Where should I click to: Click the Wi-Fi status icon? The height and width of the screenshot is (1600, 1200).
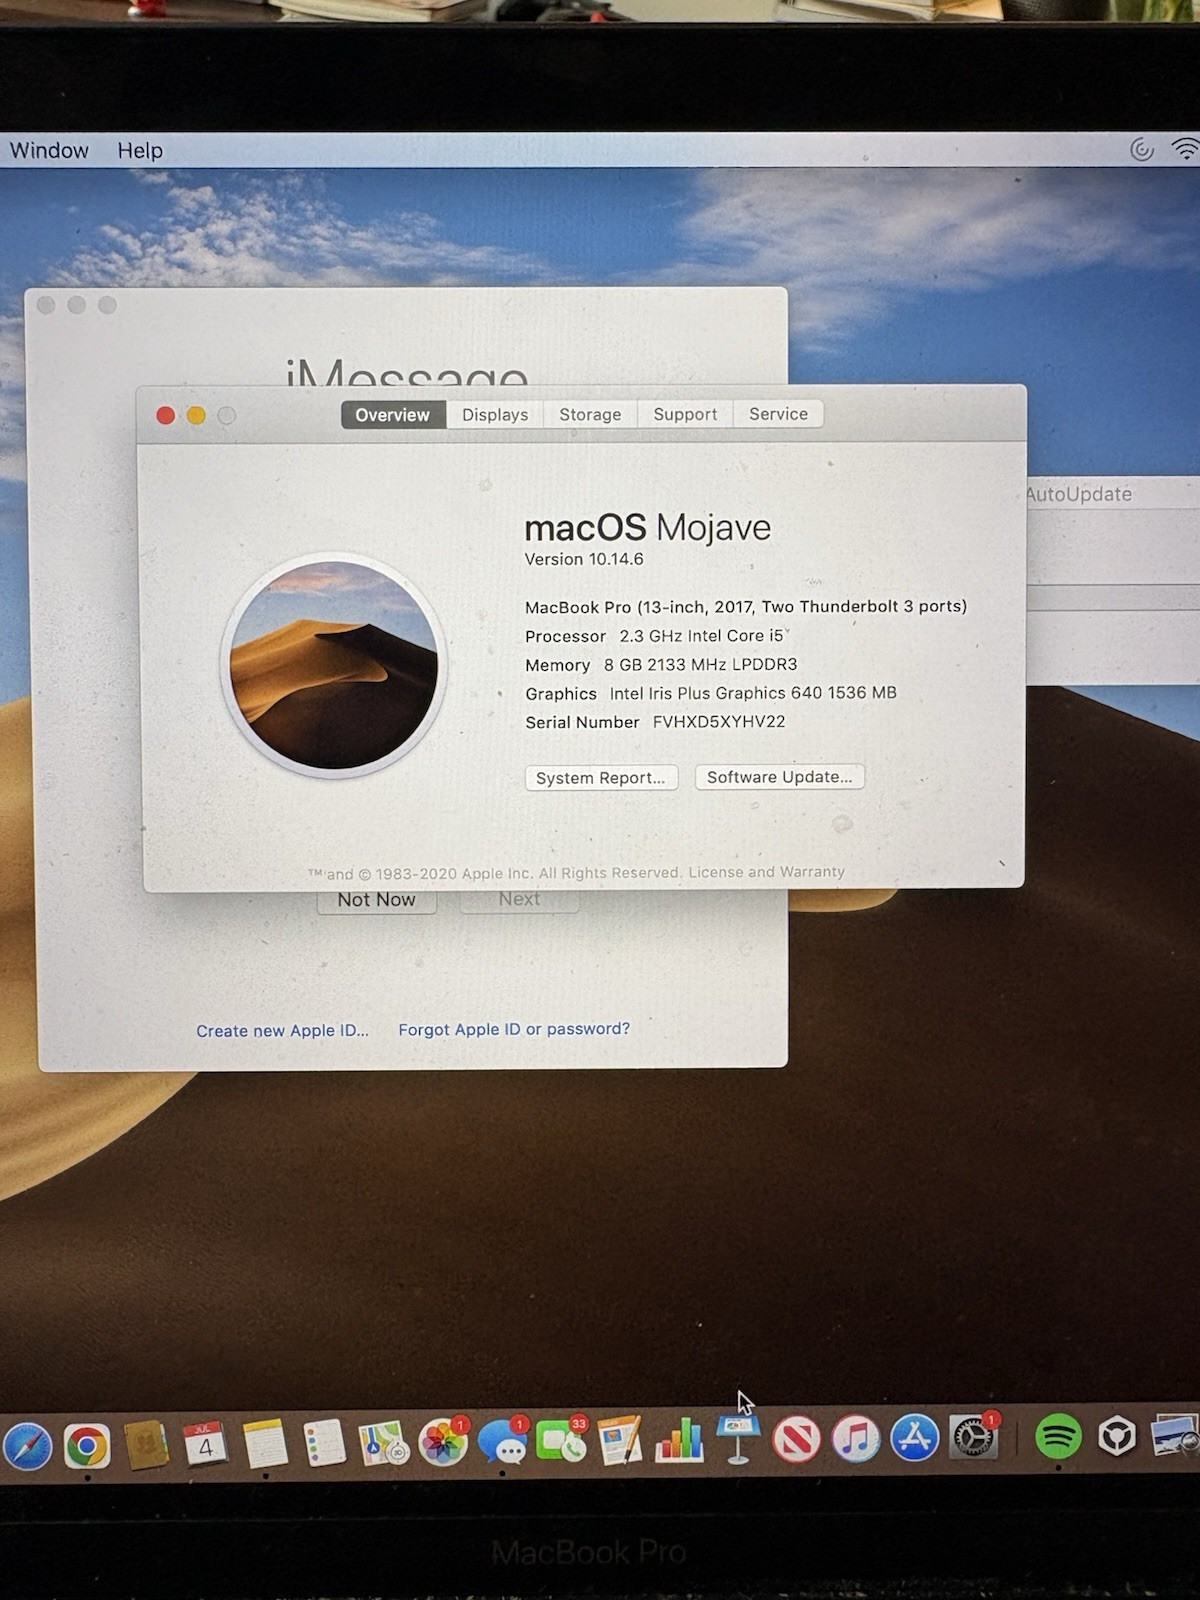coord(1186,149)
